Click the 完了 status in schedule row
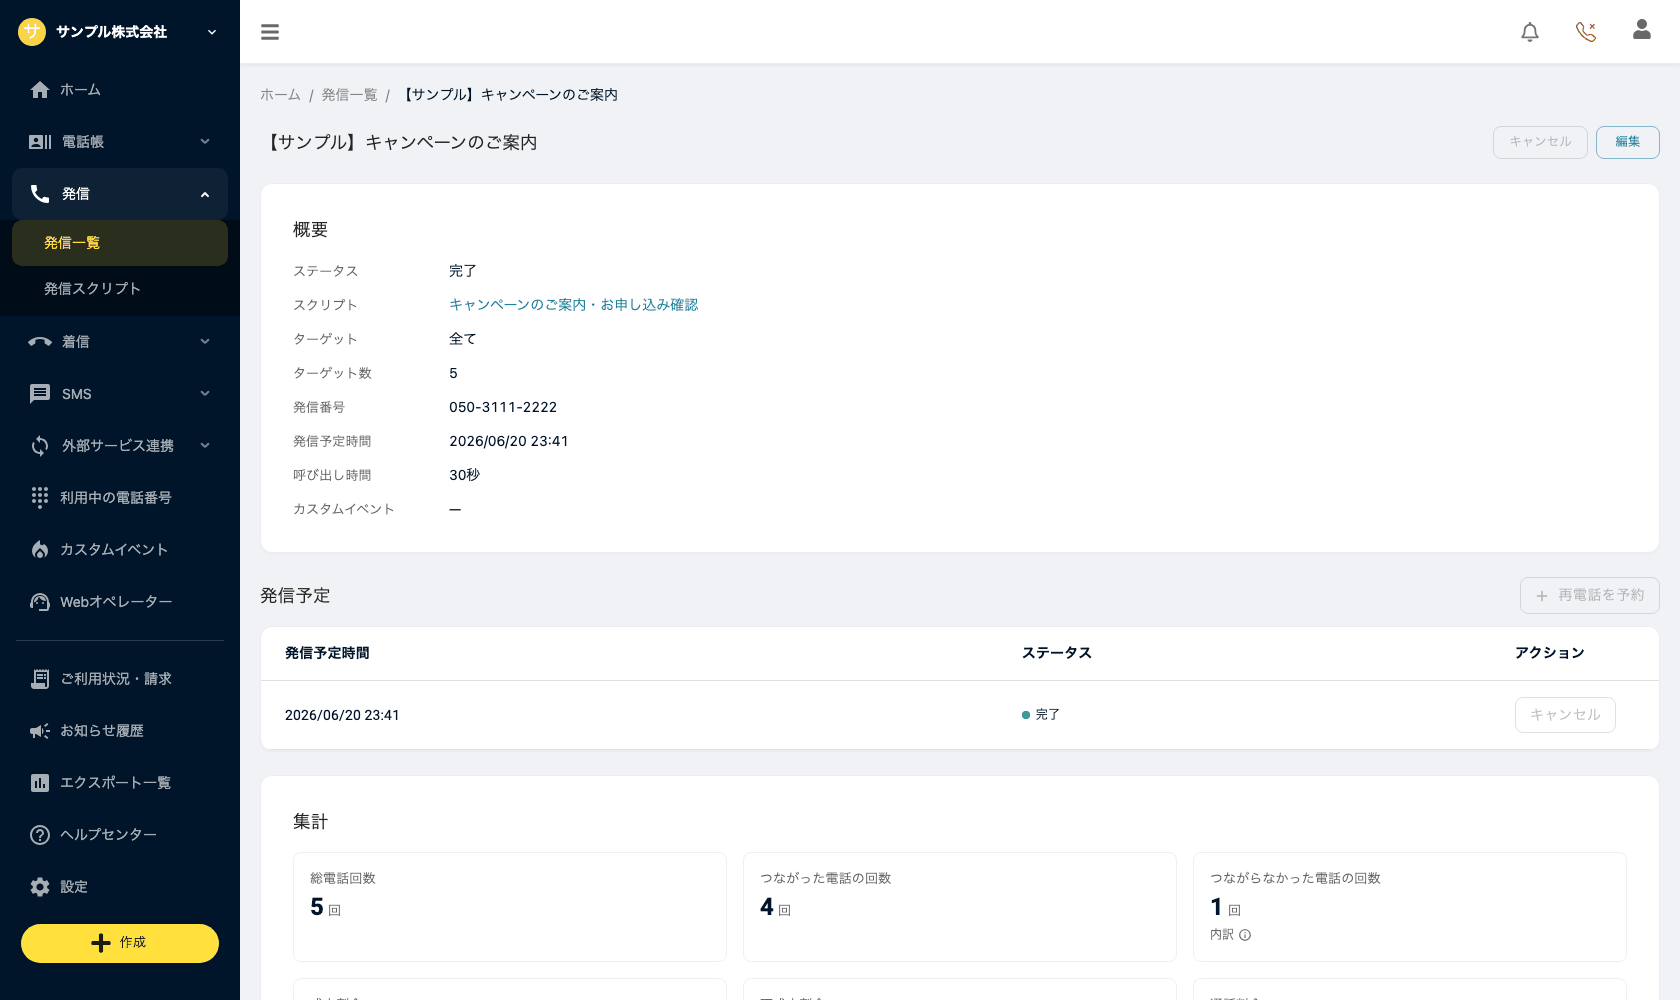This screenshot has height=1000, width=1680. 1041,715
